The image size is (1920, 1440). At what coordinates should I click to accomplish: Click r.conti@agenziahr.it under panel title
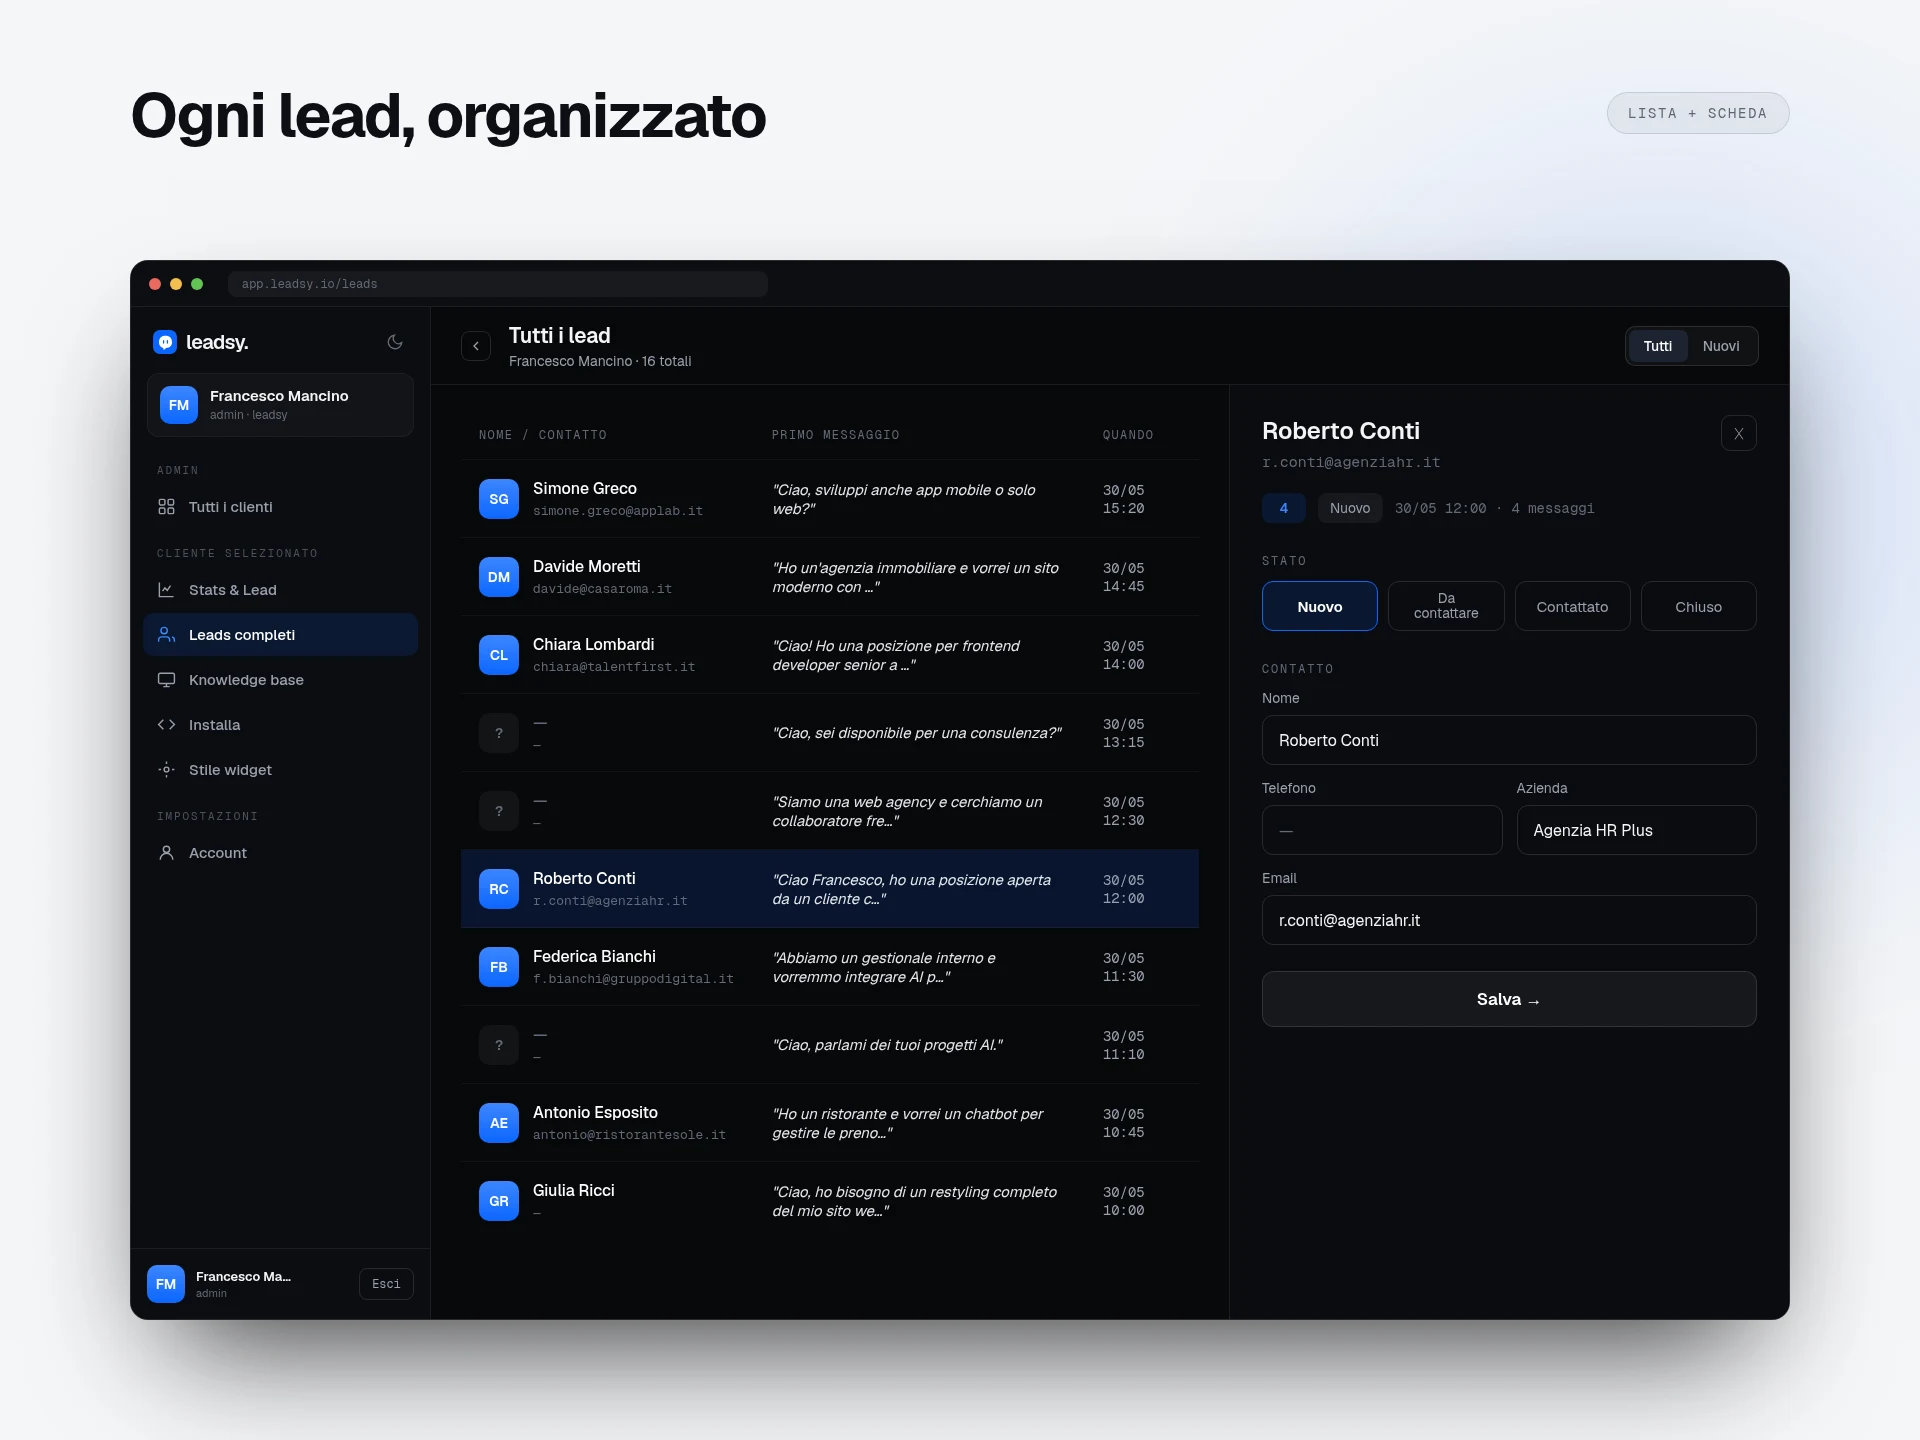1351,462
